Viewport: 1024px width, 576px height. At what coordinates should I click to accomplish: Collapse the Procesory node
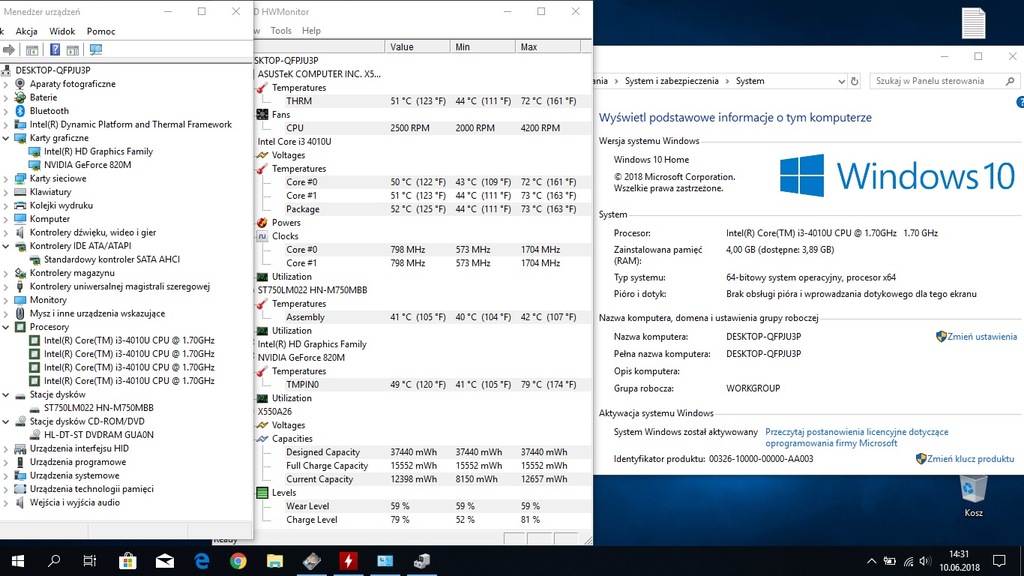tap(6, 327)
